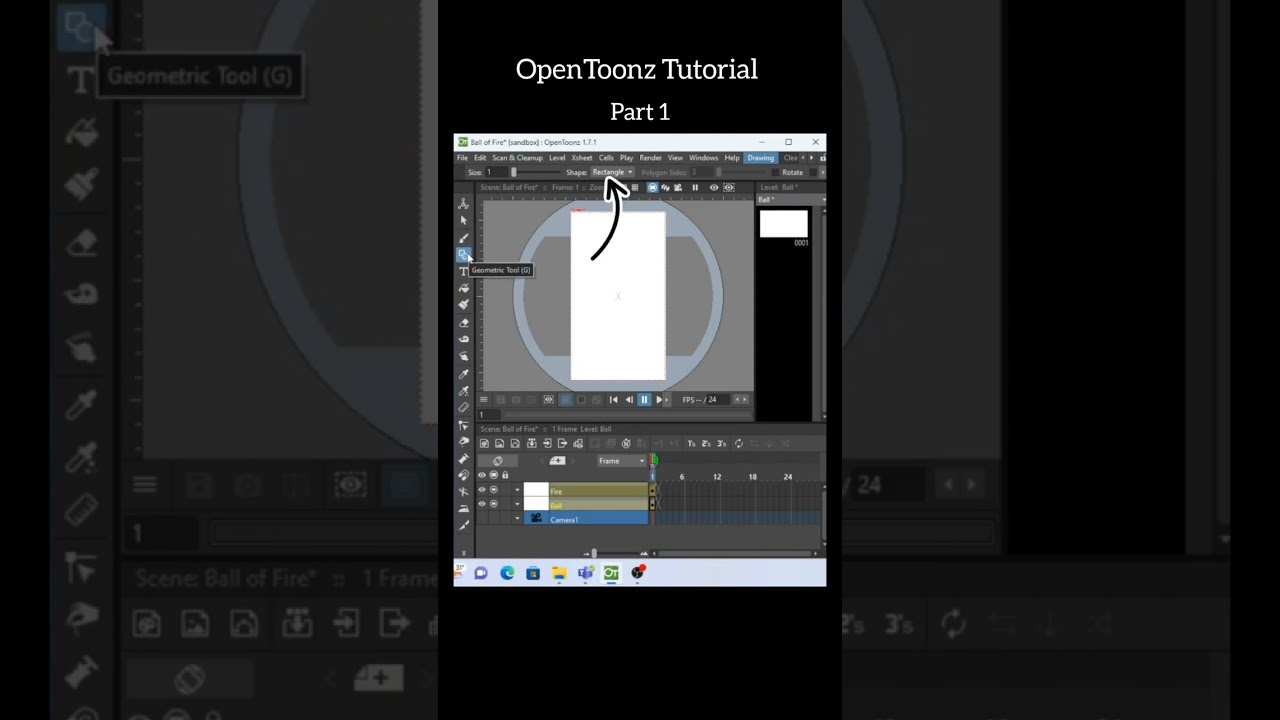Open the Xsheet menu
The image size is (1280, 720).
click(582, 158)
